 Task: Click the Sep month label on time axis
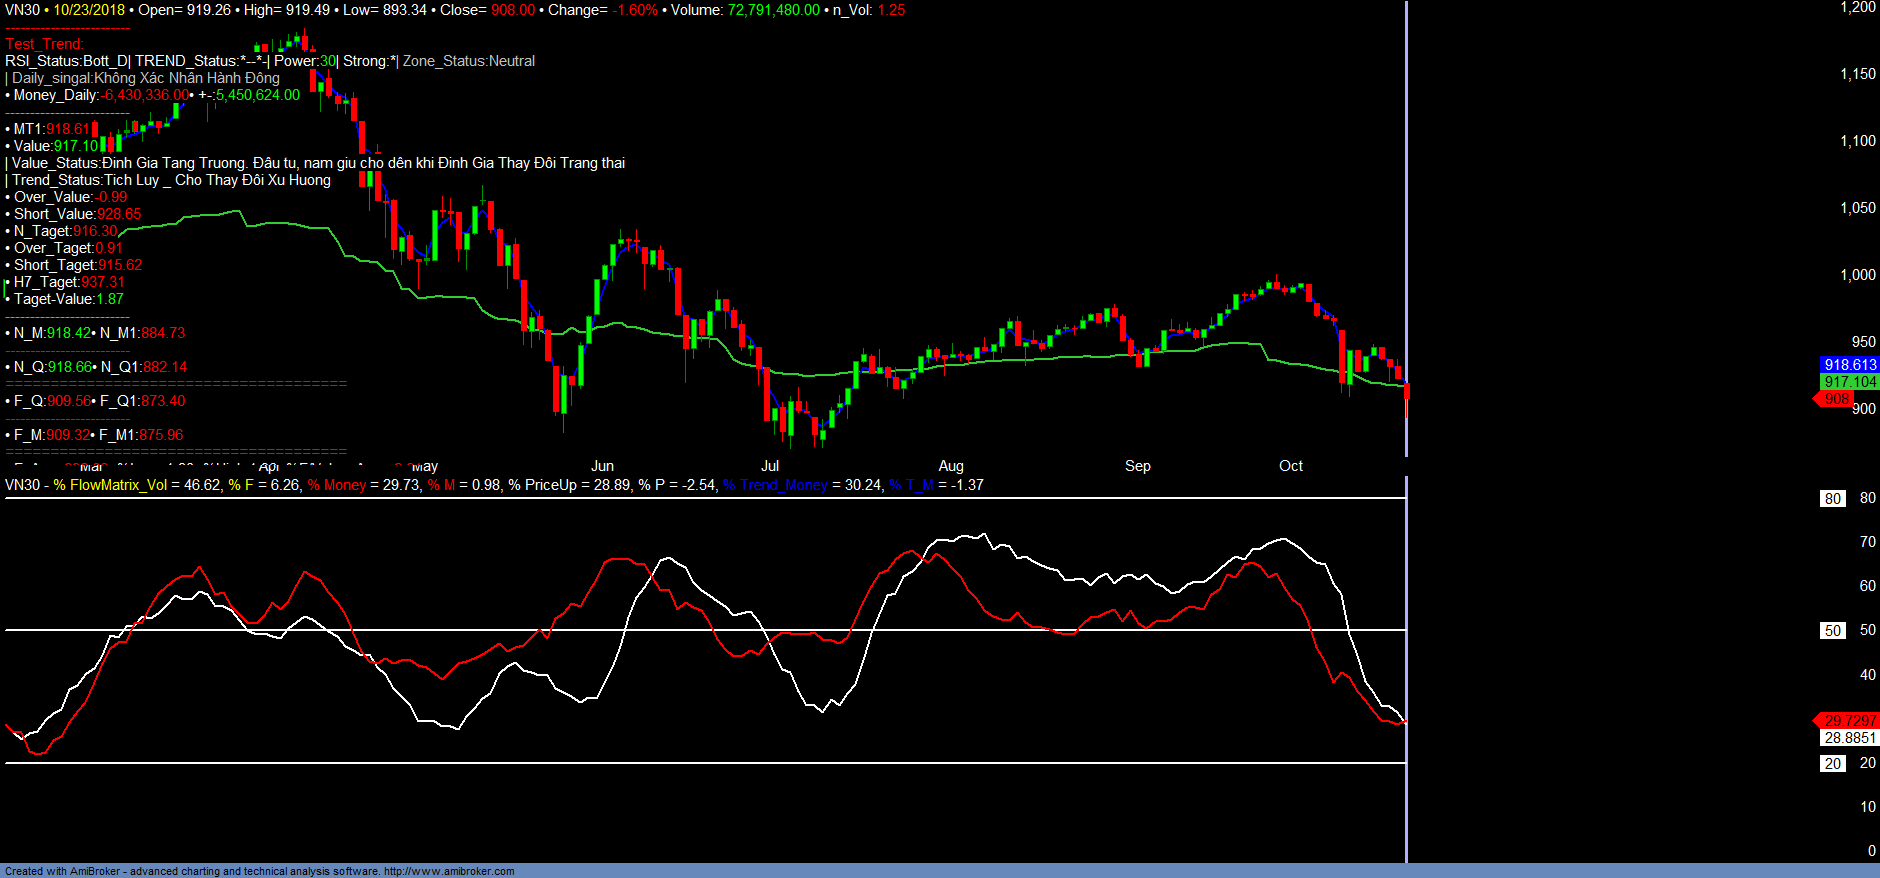pos(1137,466)
